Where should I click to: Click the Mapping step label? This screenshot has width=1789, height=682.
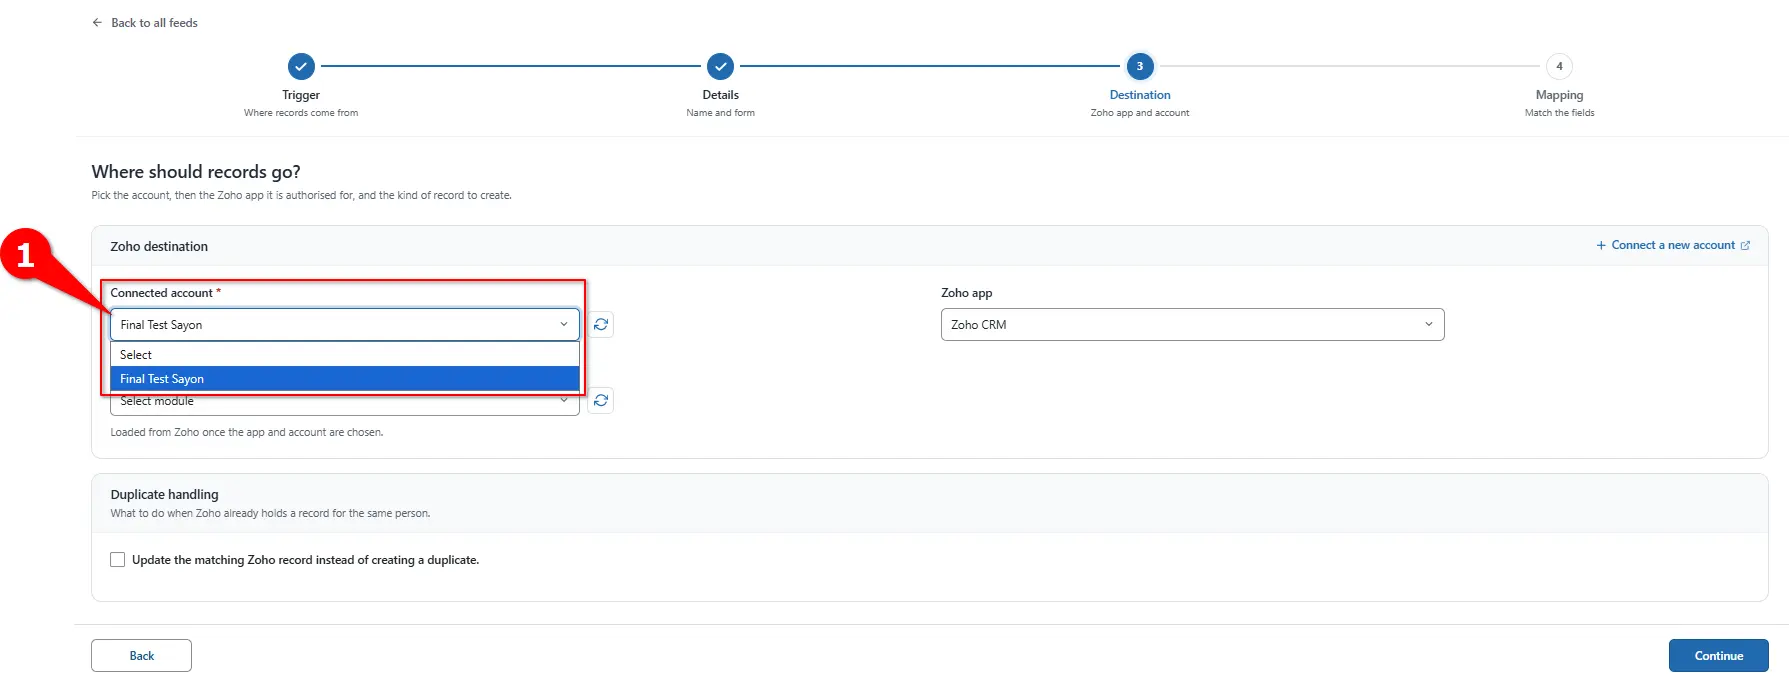click(1559, 95)
